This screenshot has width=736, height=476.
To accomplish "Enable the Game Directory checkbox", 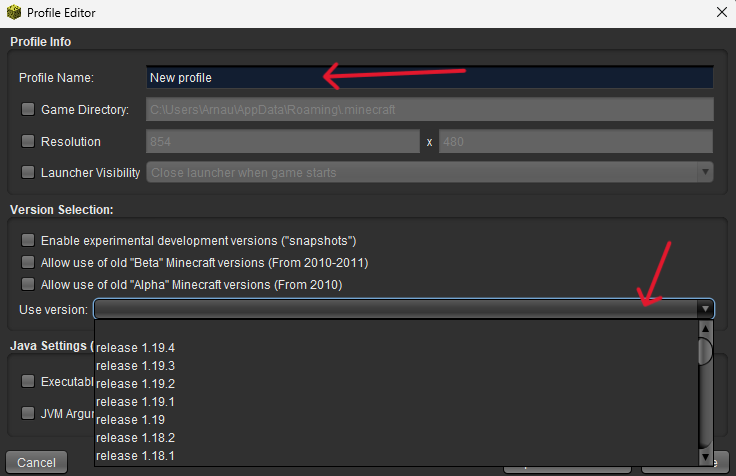I will pos(28,110).
